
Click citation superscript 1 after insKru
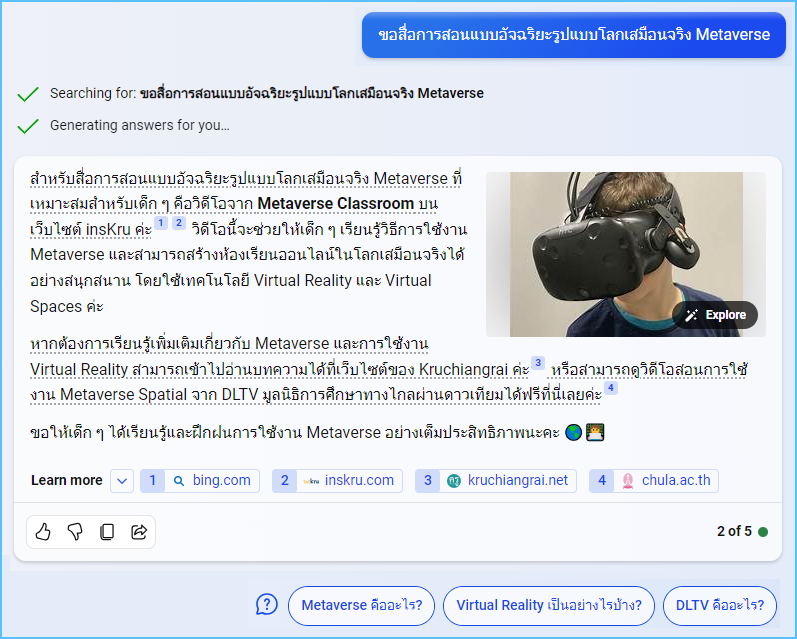click(161, 223)
